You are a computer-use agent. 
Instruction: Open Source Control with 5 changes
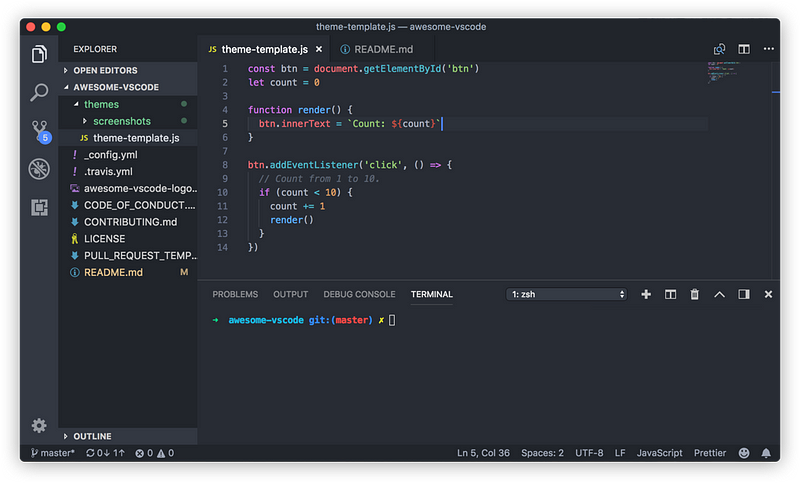pyautogui.click(x=40, y=132)
